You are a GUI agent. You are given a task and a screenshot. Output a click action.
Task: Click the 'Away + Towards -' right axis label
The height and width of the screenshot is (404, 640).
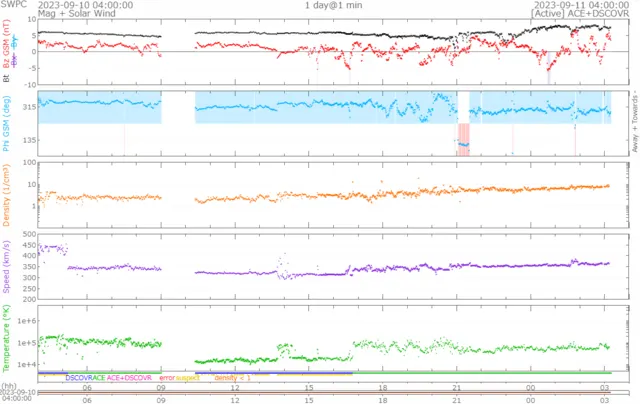point(634,122)
